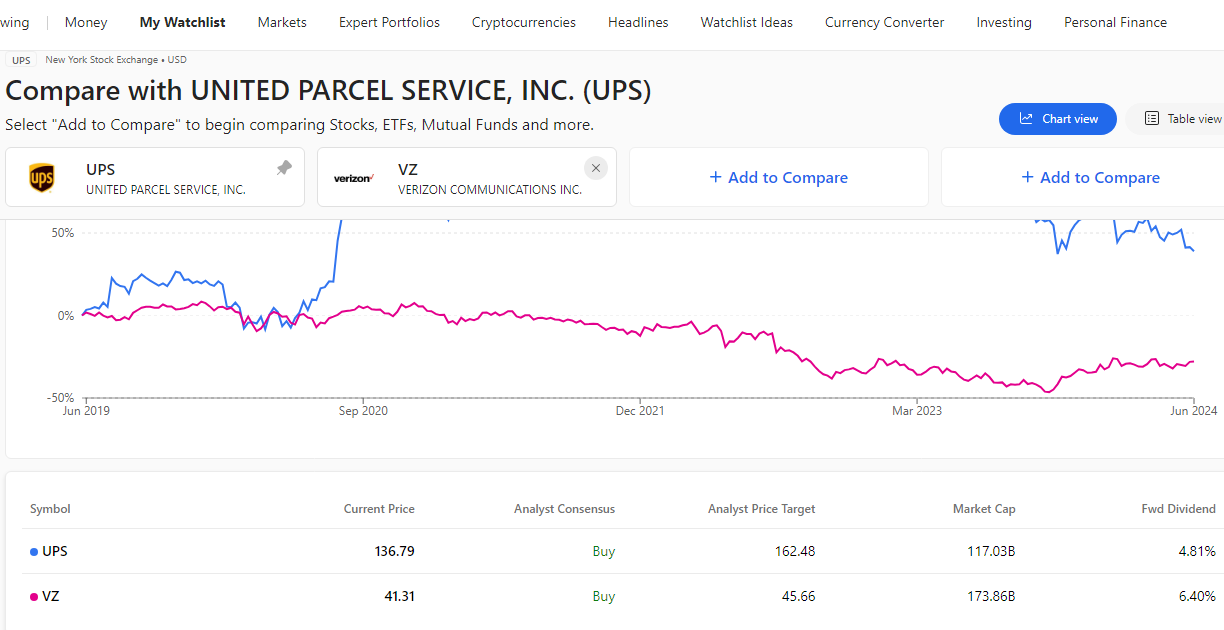1224x630 pixels.
Task: Remove VZ from comparison with X
Action: (x=596, y=168)
